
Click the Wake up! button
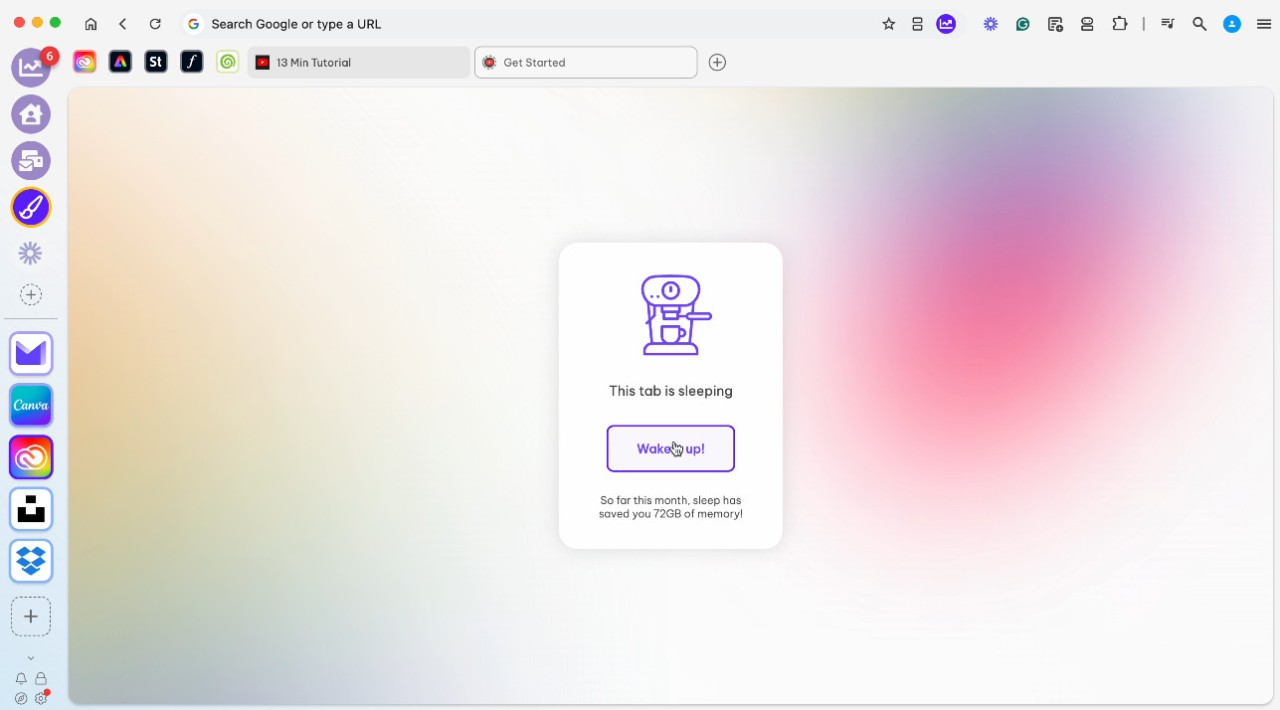coord(670,449)
